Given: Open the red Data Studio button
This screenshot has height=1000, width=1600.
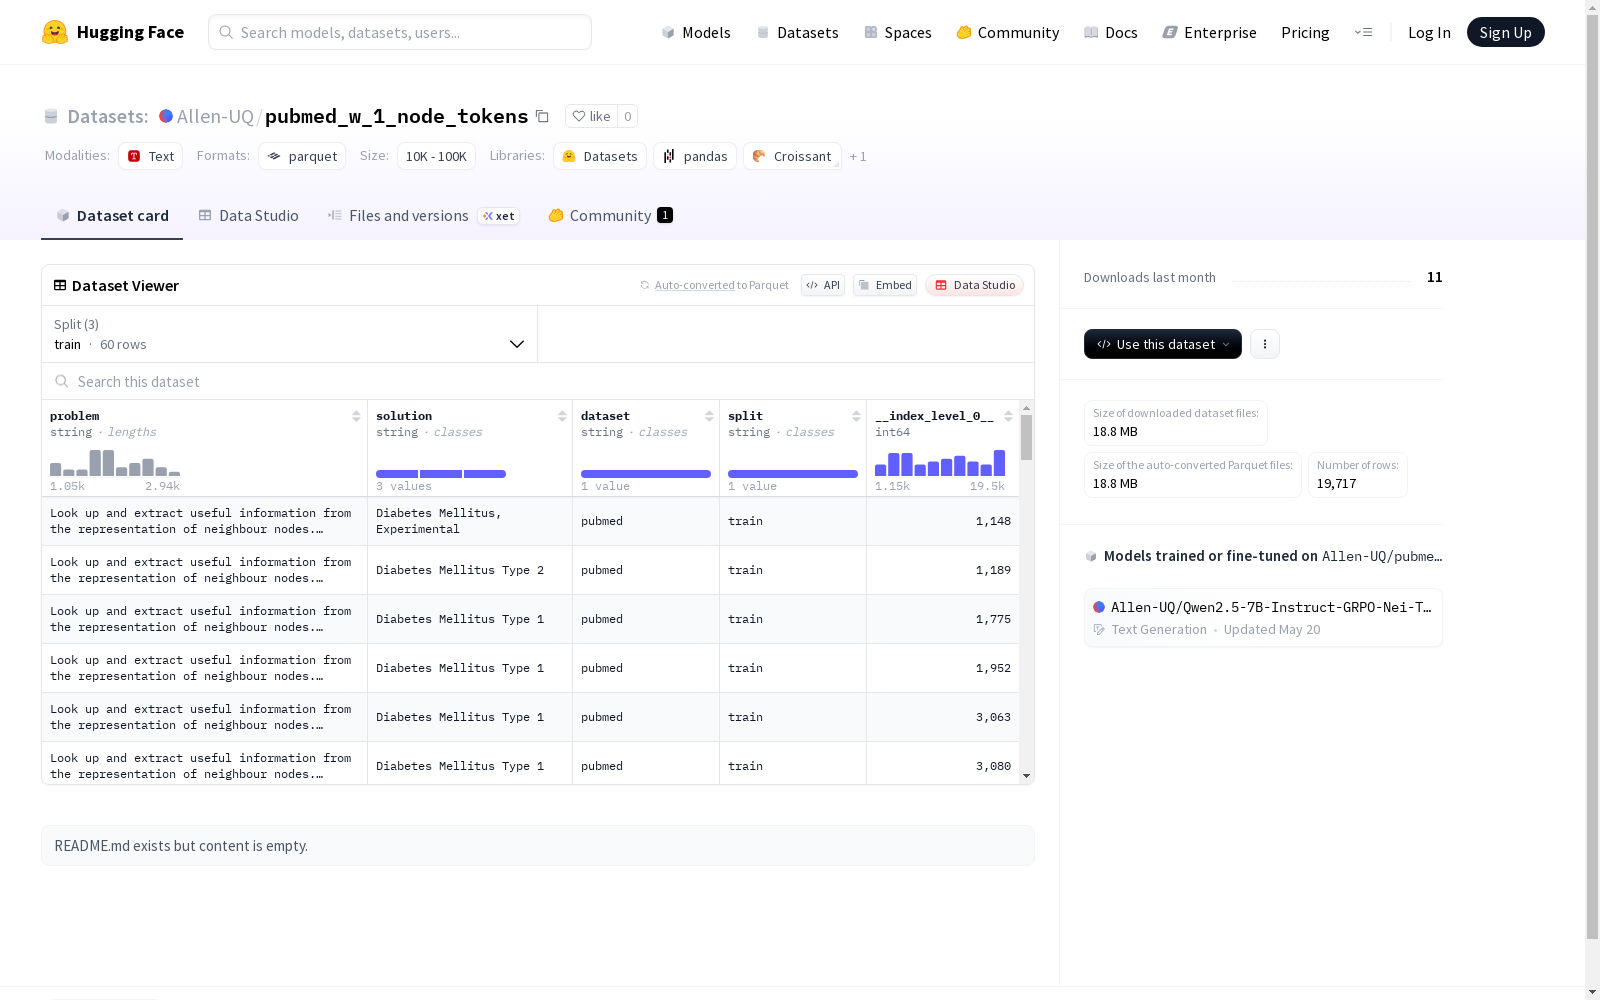Looking at the screenshot, I should click(975, 285).
